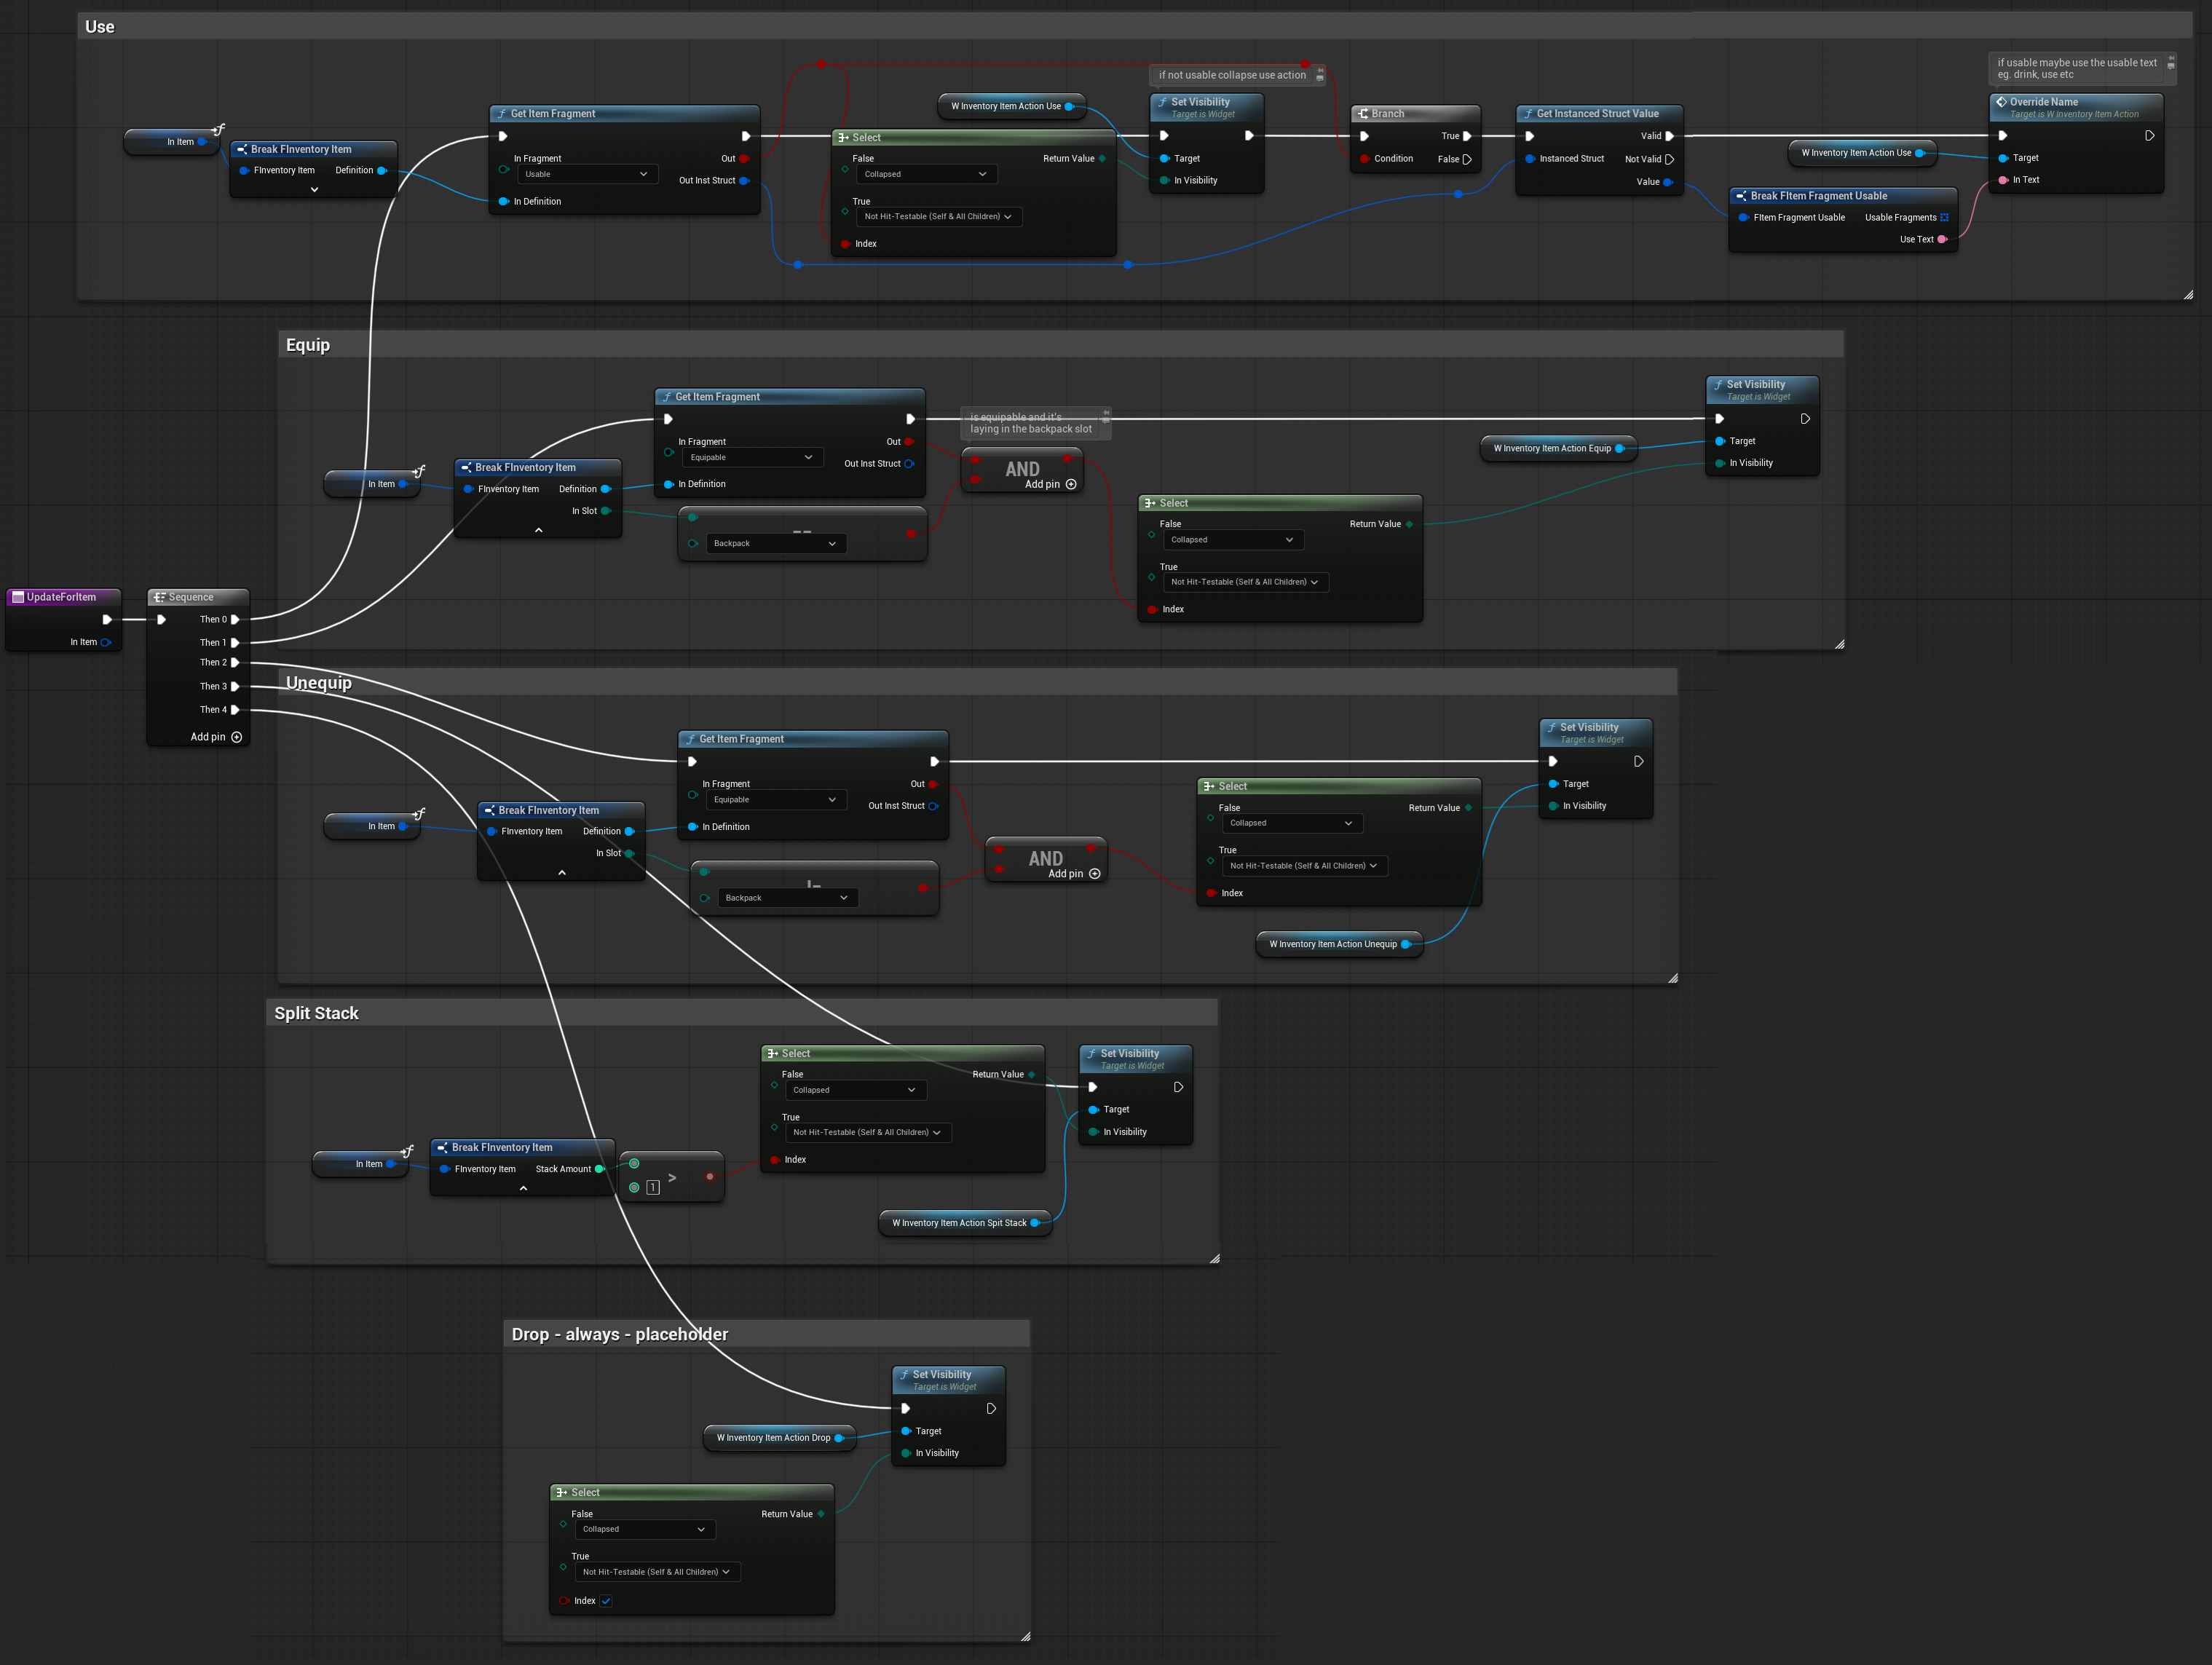Click pin icon on 'if not usable' comment
This screenshot has width=2212, height=1665.
[1320, 70]
